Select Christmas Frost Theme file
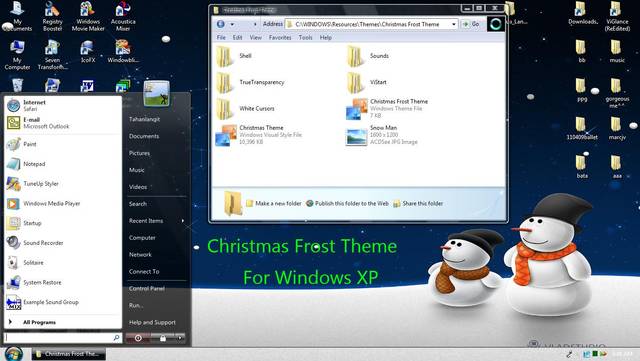640x361 pixels. 387,109
